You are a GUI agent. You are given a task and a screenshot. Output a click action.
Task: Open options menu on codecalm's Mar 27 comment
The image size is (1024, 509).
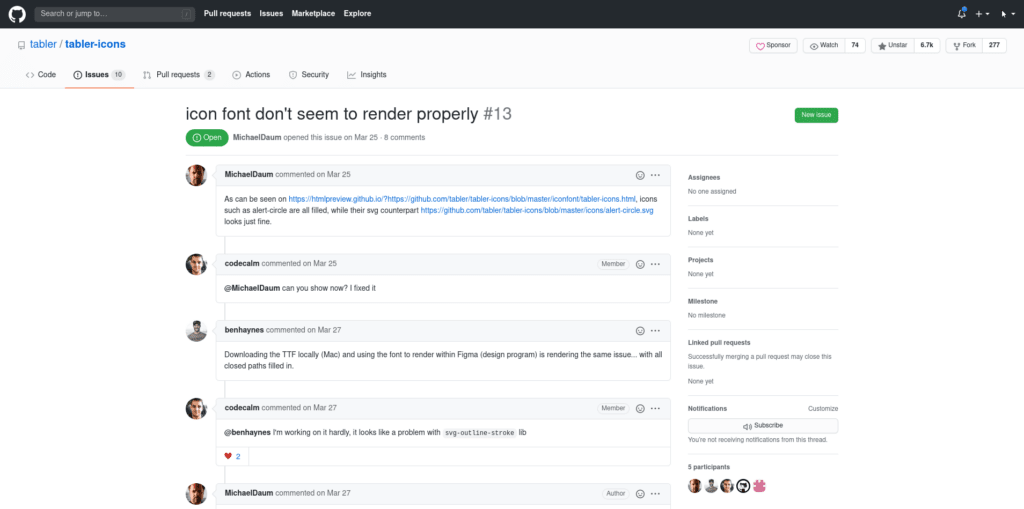tap(655, 408)
